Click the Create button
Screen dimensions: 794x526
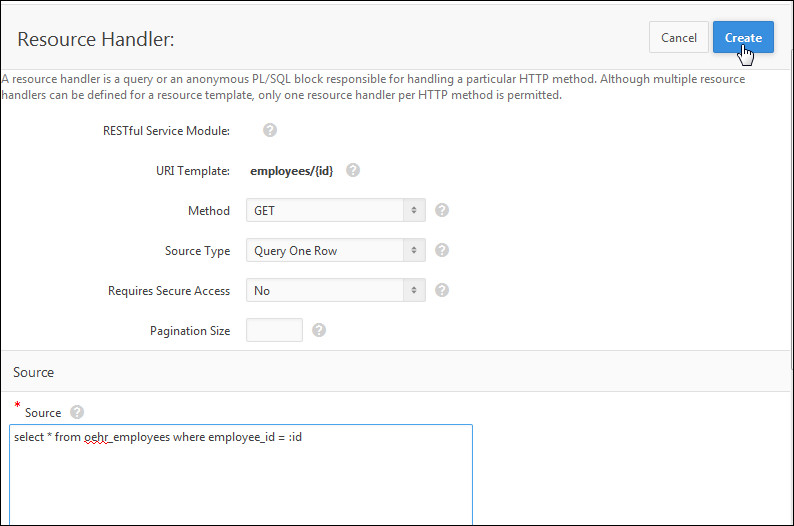[x=743, y=38]
